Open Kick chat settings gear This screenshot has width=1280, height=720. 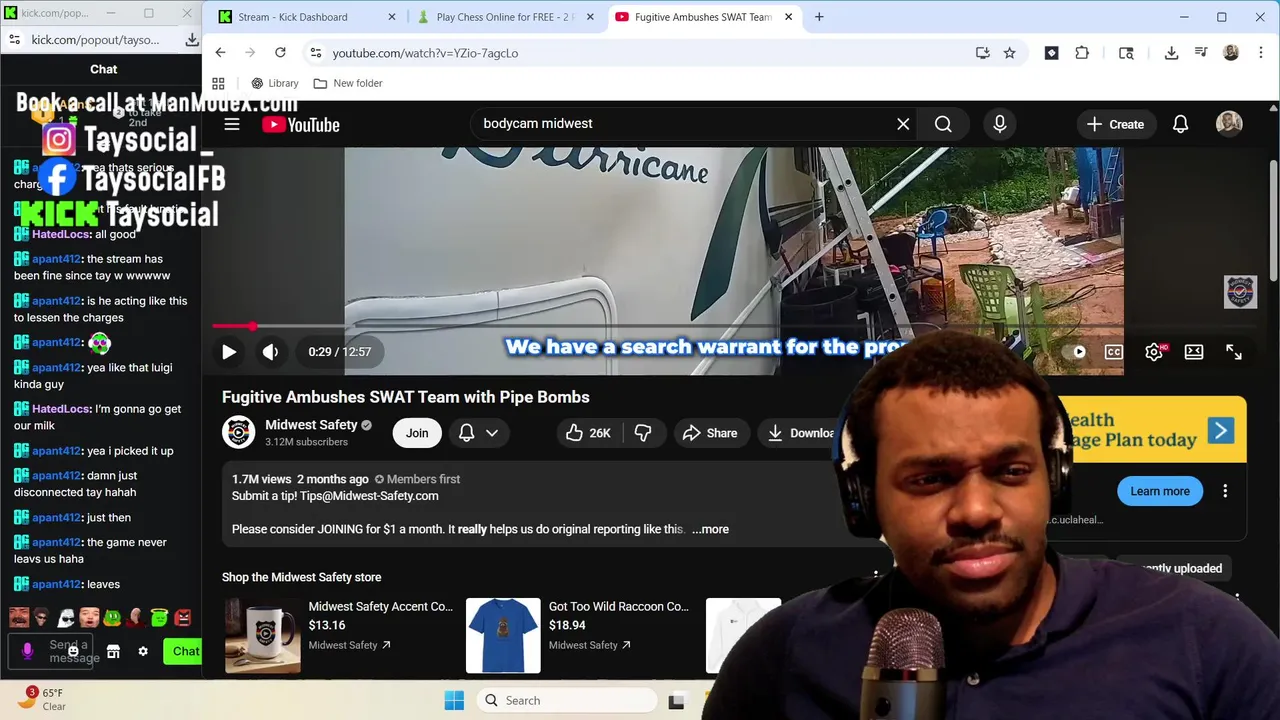pos(143,651)
